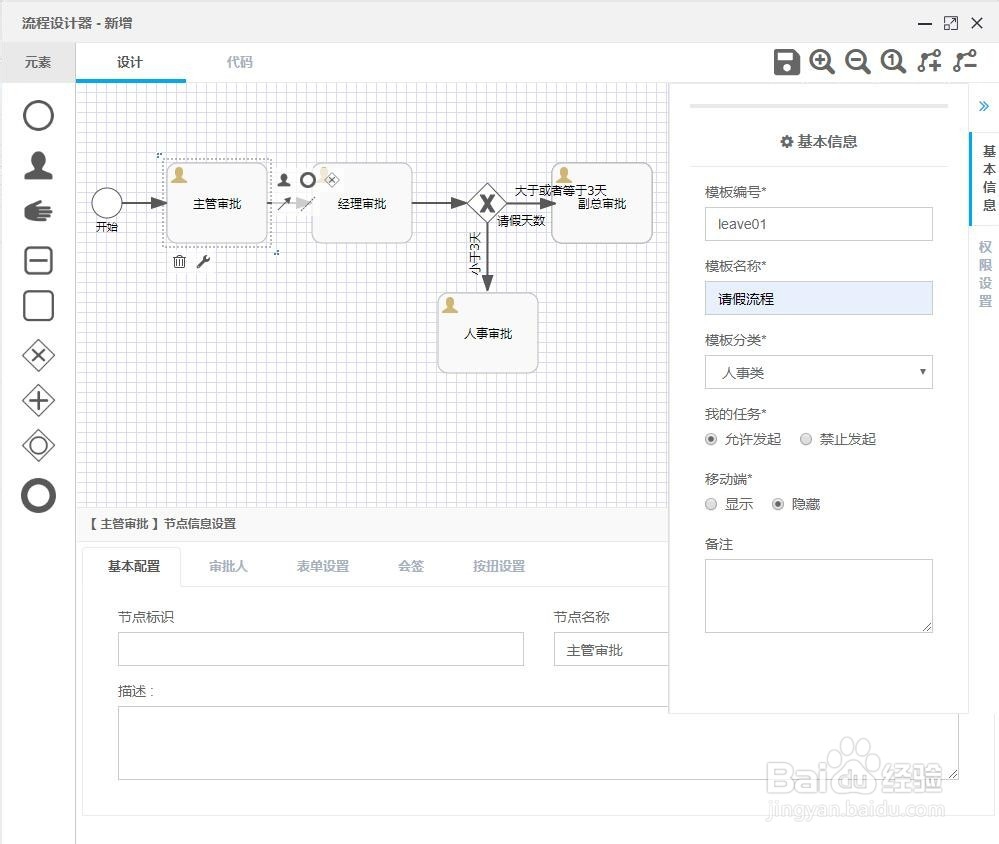This screenshot has width=999, height=844.
Task: Click the wrench icon under 主管审批 node
Action: (203, 261)
